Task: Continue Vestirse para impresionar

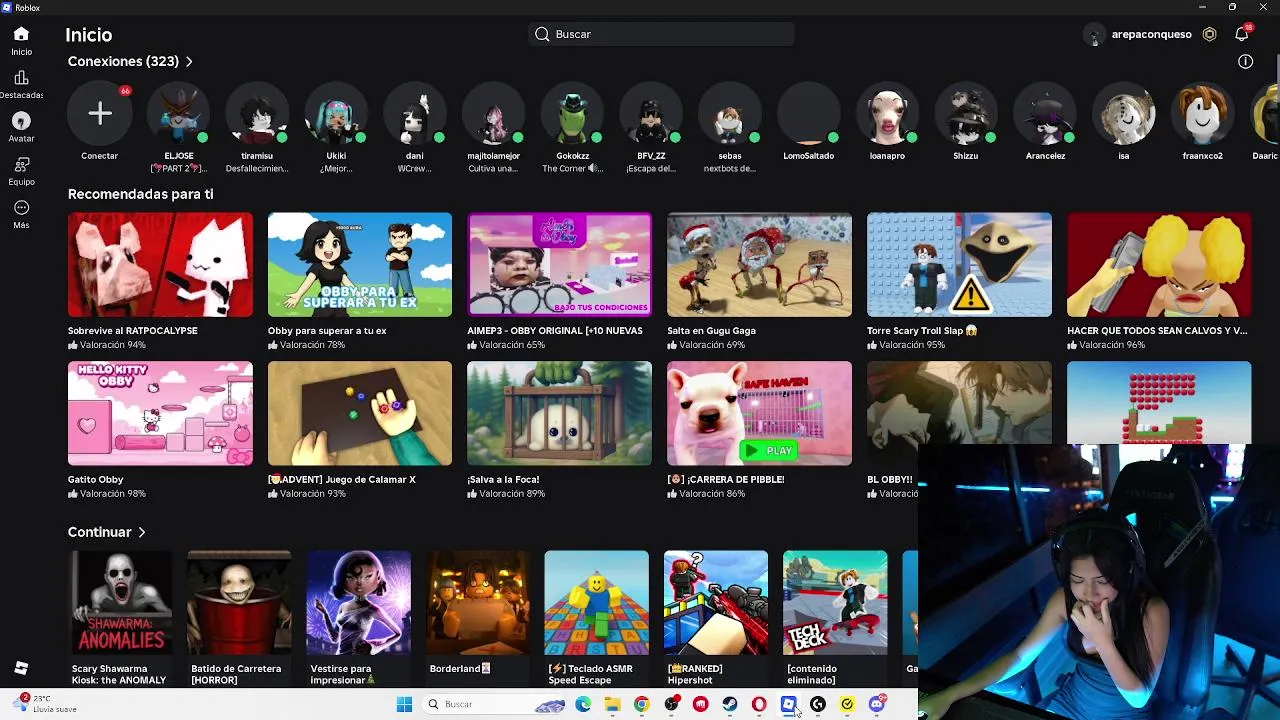Action: coord(358,603)
